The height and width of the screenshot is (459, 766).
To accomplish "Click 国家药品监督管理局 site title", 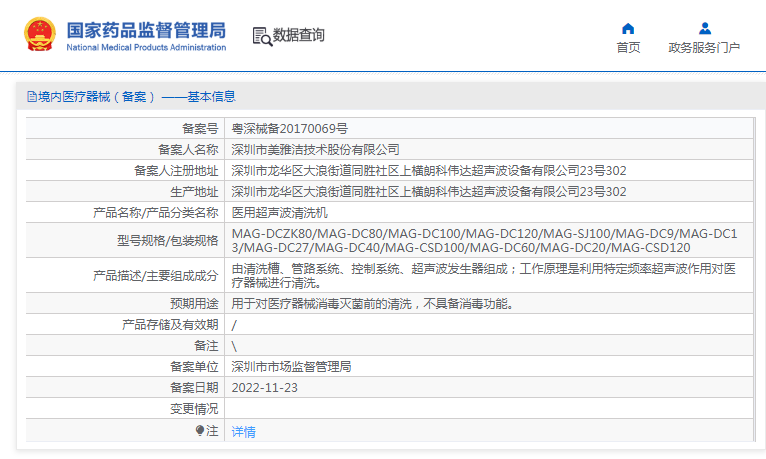I will coord(146,30).
